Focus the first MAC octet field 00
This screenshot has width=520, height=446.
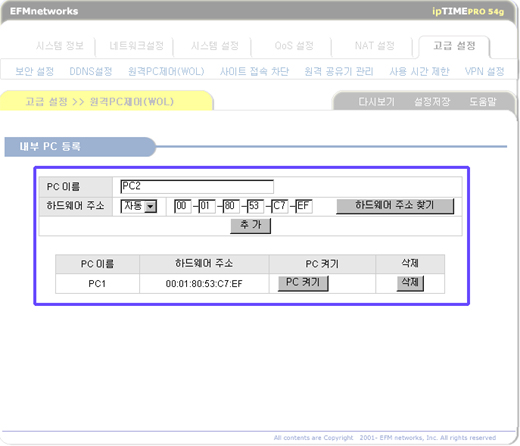[x=183, y=206]
